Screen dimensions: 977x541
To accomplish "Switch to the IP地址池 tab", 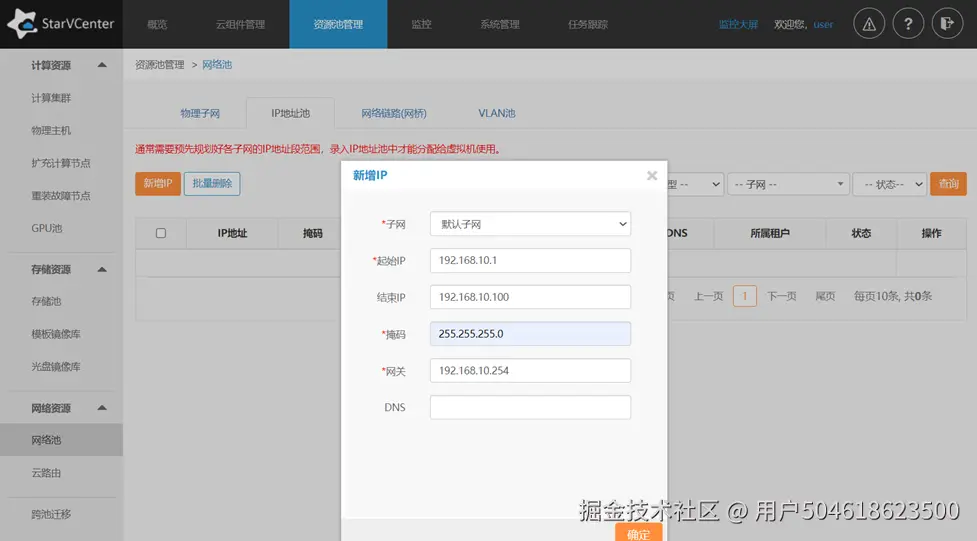I will [290, 113].
